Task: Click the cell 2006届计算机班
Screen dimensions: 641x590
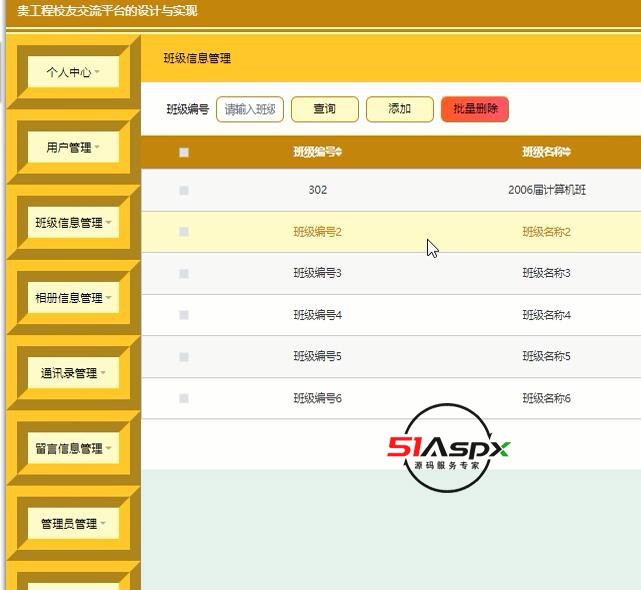Action: click(x=547, y=190)
